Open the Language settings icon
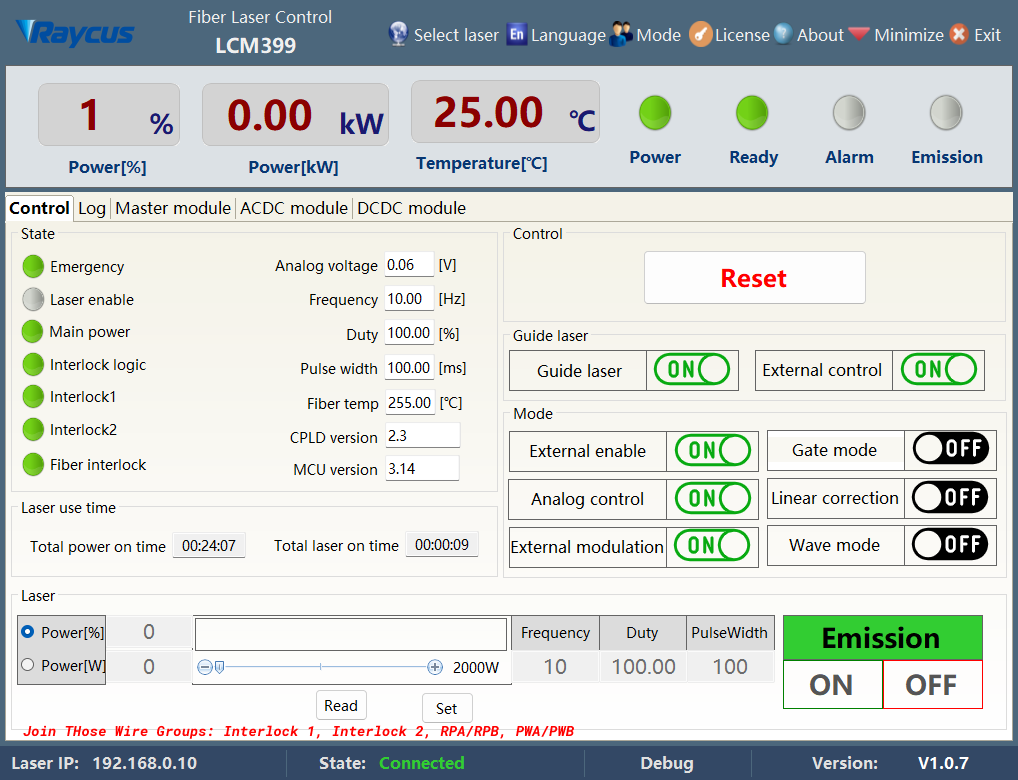 click(x=516, y=34)
